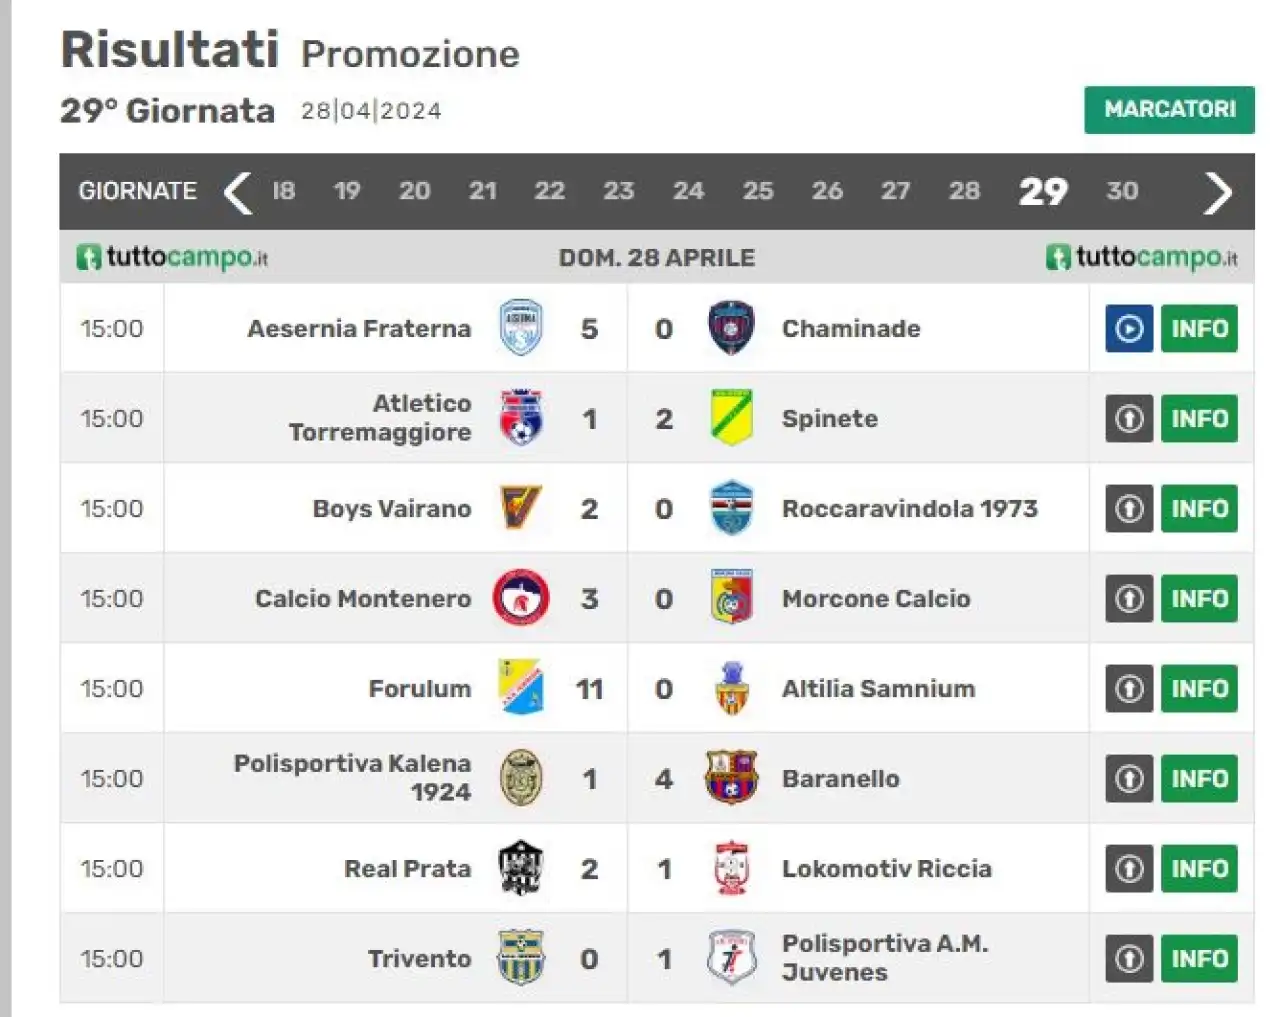1280x1017 pixels.
Task: Advance giornate list with right chevron
Action: 1218,192
